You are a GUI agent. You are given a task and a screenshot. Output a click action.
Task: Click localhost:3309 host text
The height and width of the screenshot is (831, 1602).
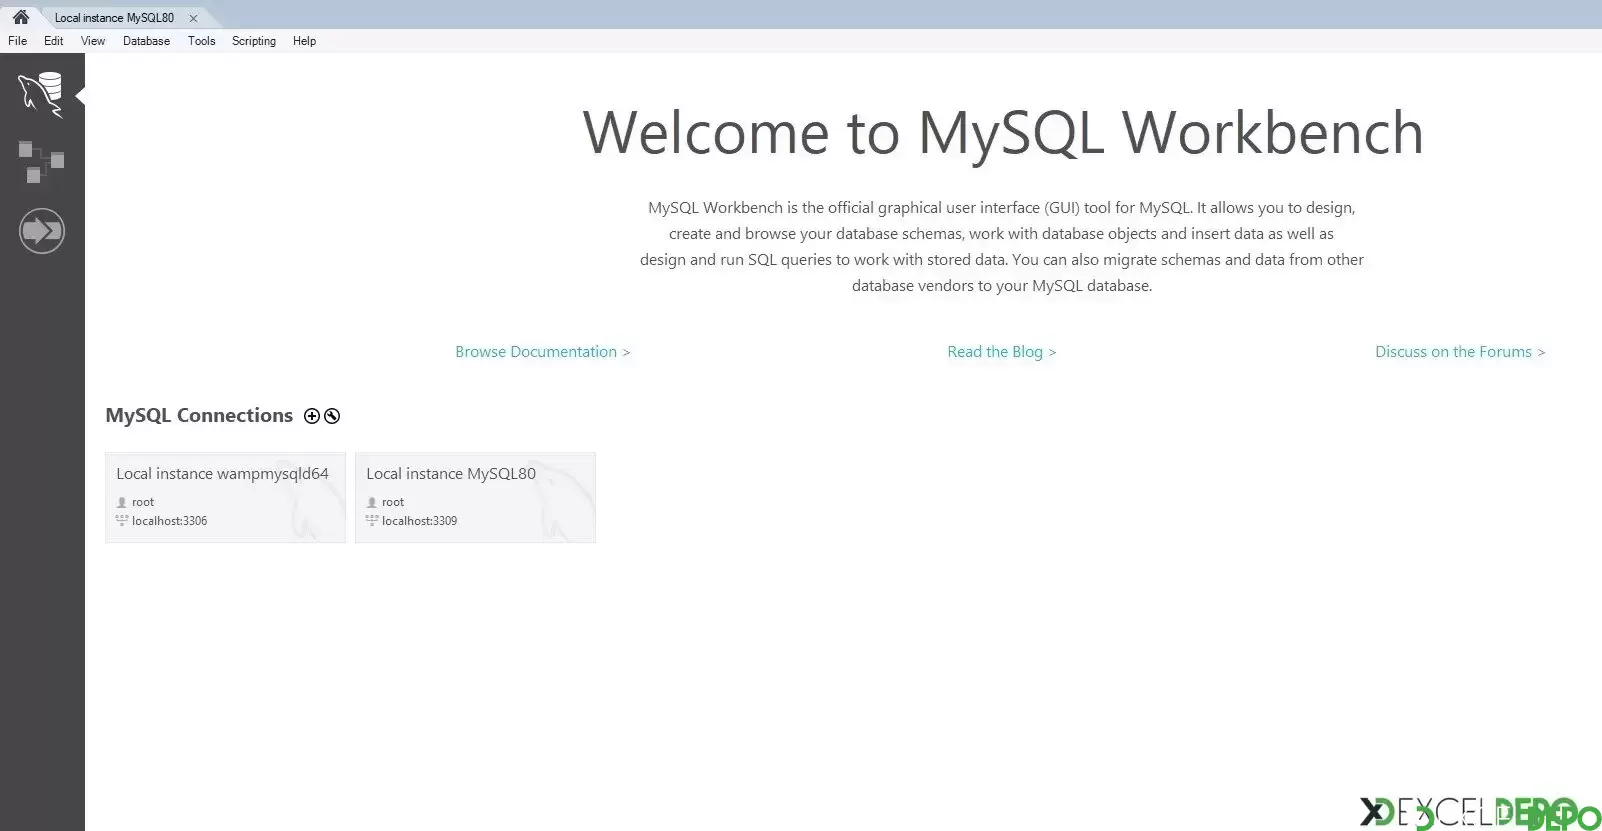click(420, 521)
